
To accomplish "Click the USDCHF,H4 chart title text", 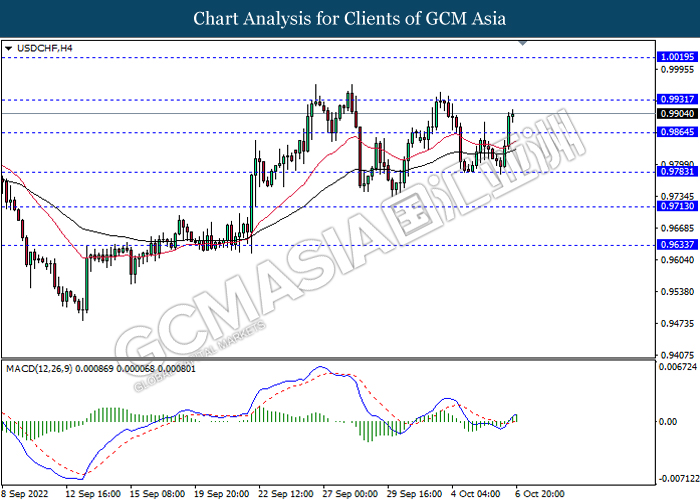I will (x=44, y=48).
